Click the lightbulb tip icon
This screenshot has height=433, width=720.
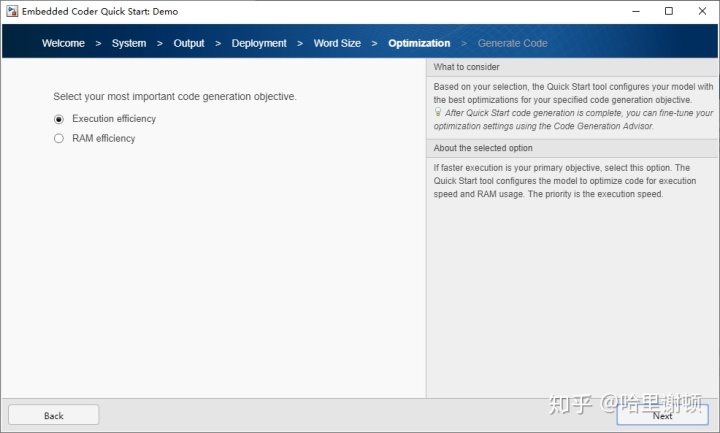click(x=438, y=112)
